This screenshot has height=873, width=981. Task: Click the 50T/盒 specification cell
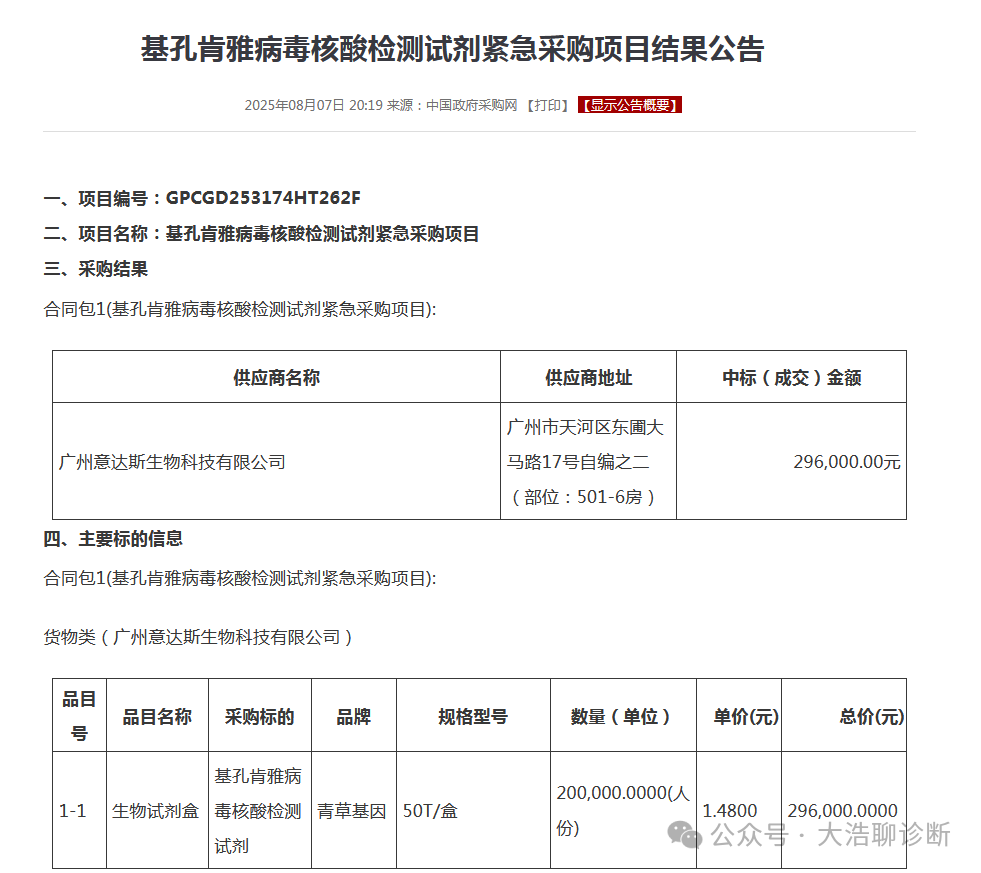pos(431,810)
